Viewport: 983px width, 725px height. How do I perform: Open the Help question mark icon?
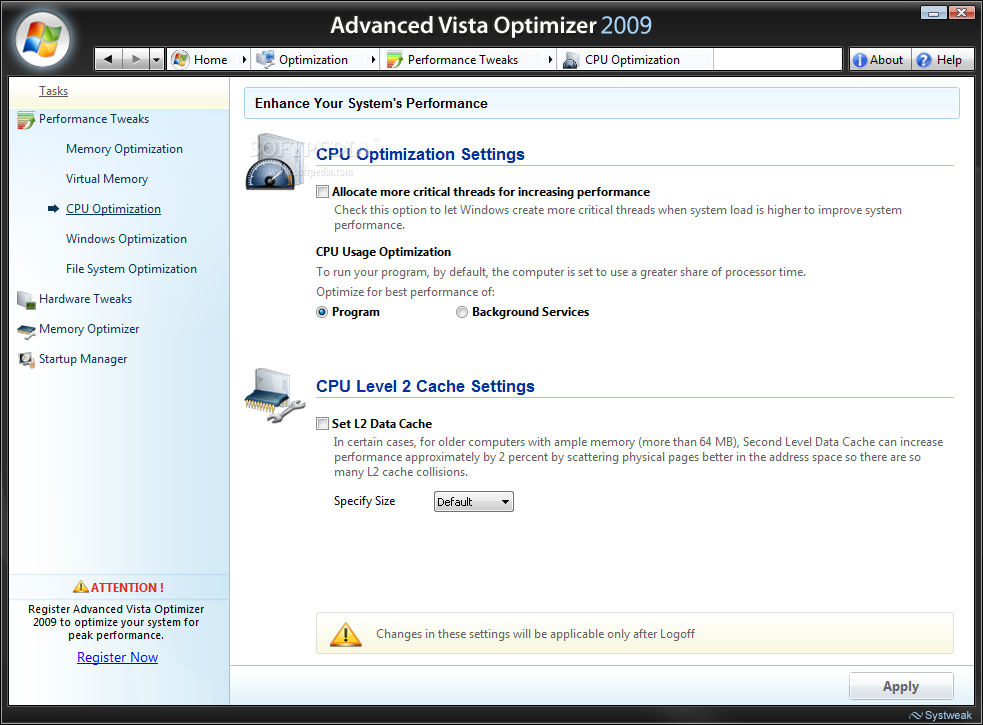click(923, 60)
